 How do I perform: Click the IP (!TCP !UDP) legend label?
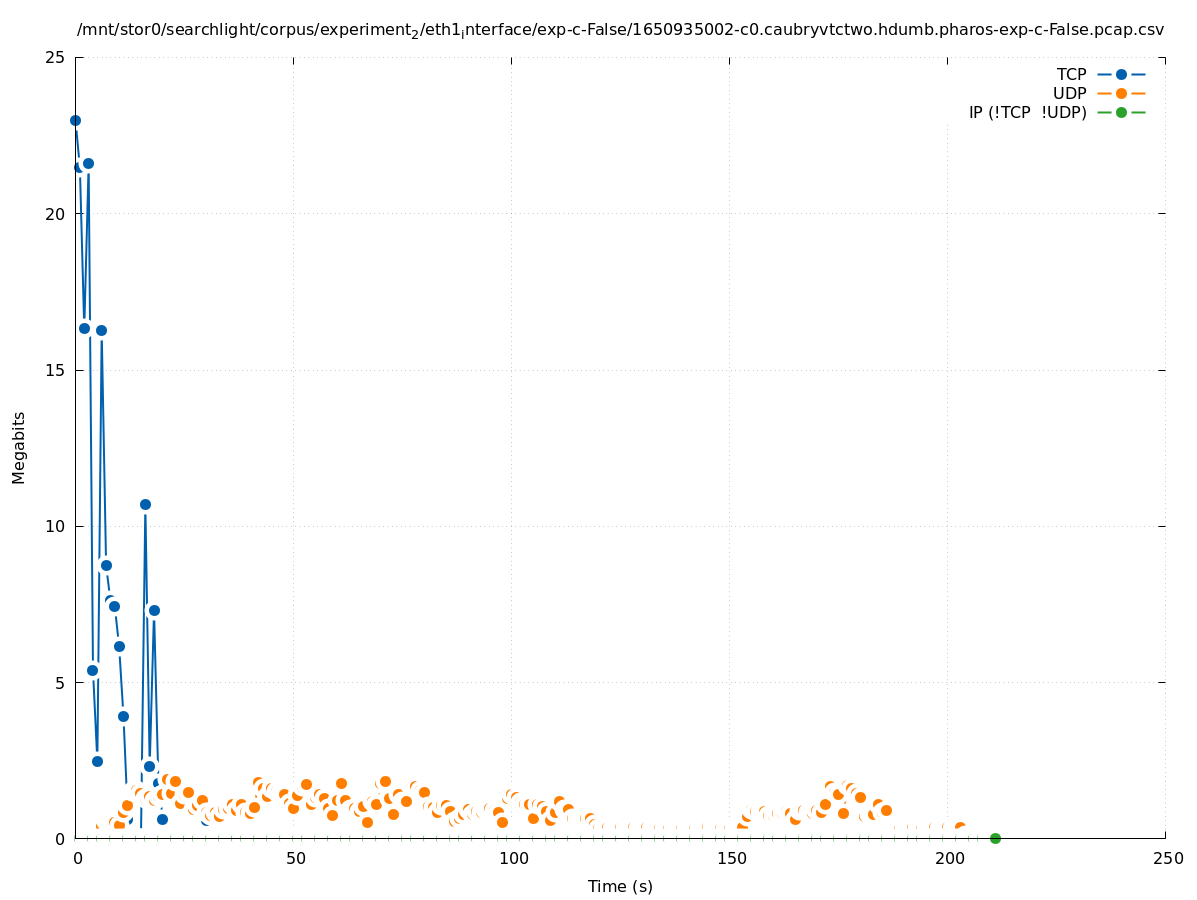point(1027,112)
